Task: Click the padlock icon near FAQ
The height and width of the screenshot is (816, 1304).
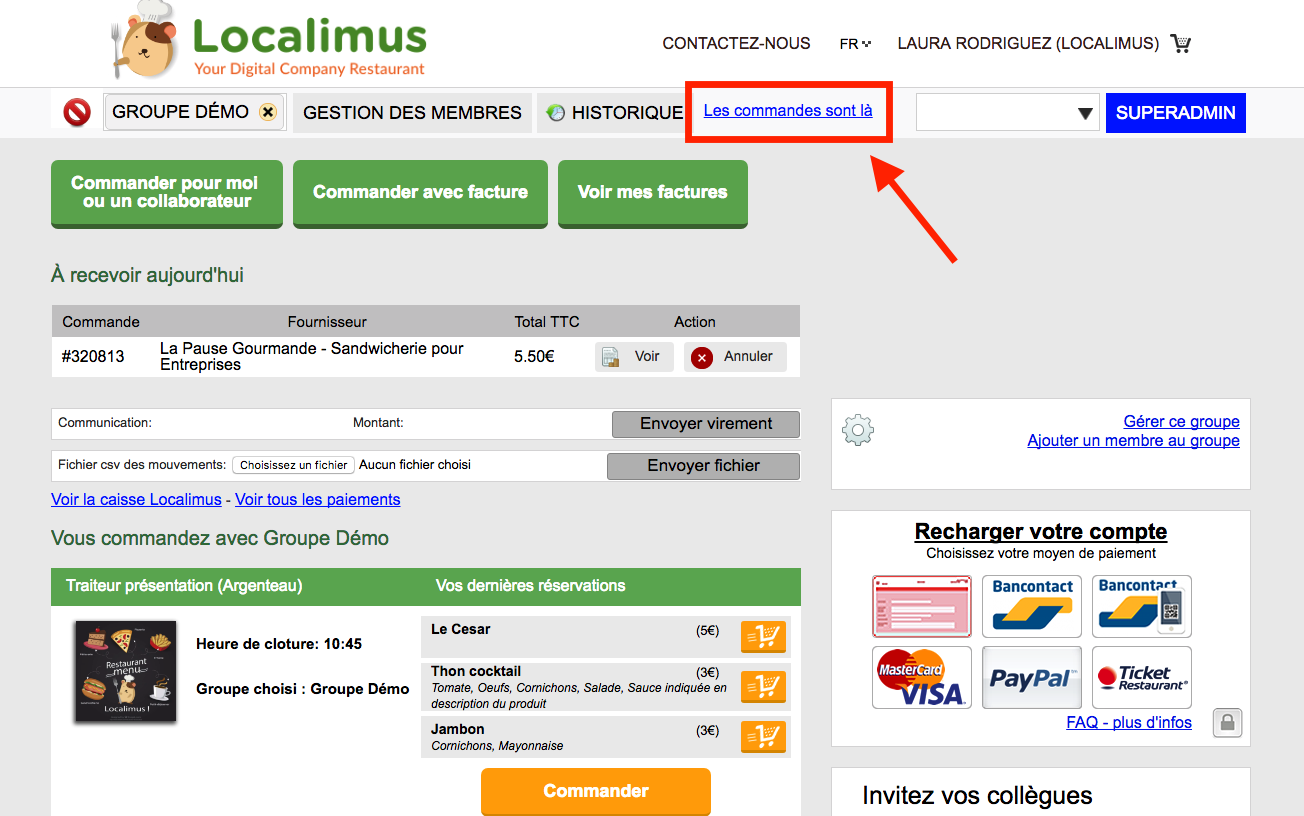Action: tap(1227, 723)
